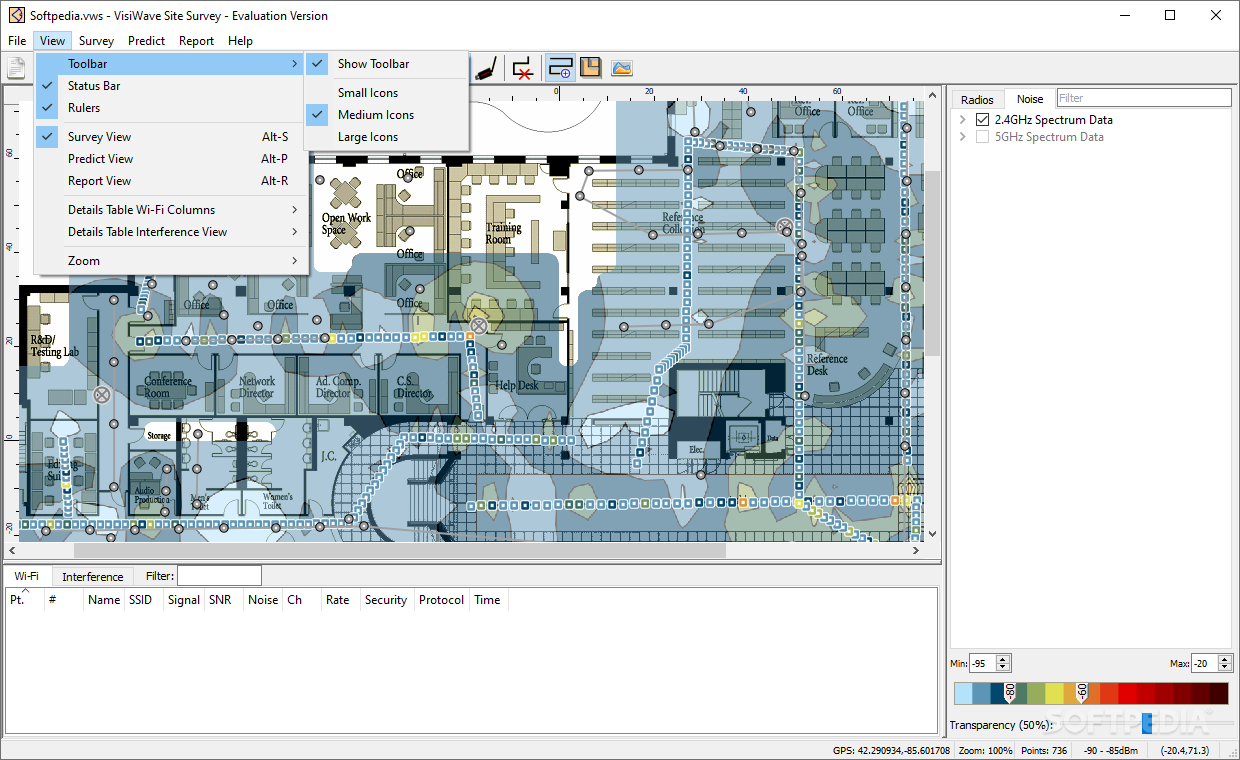Click the crossed-circle access point near Help Desk
Image resolution: width=1240 pixels, height=760 pixels.
[479, 326]
